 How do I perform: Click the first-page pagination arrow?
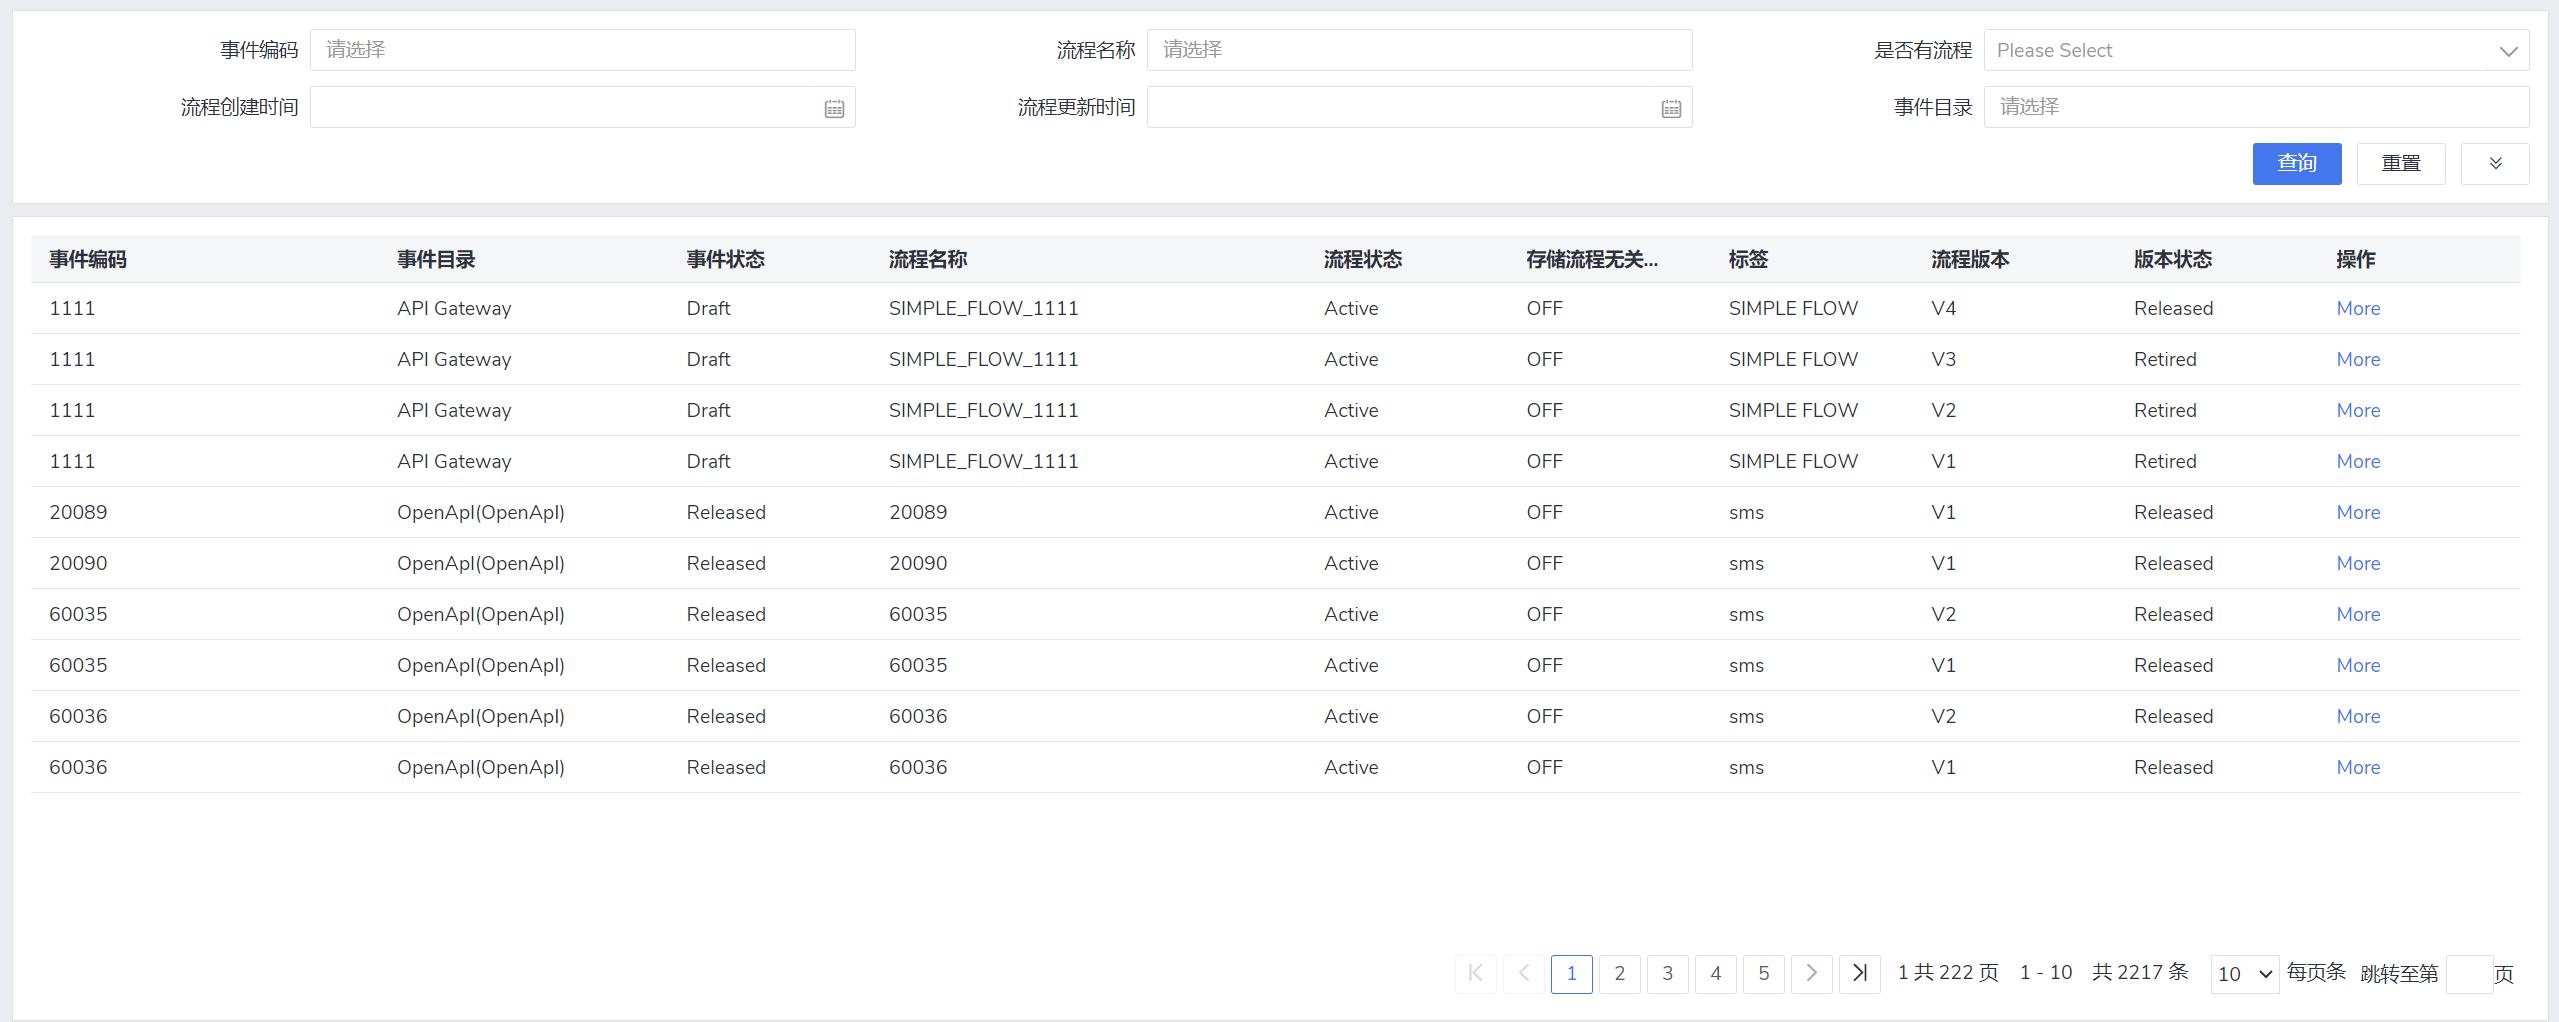(x=1475, y=973)
